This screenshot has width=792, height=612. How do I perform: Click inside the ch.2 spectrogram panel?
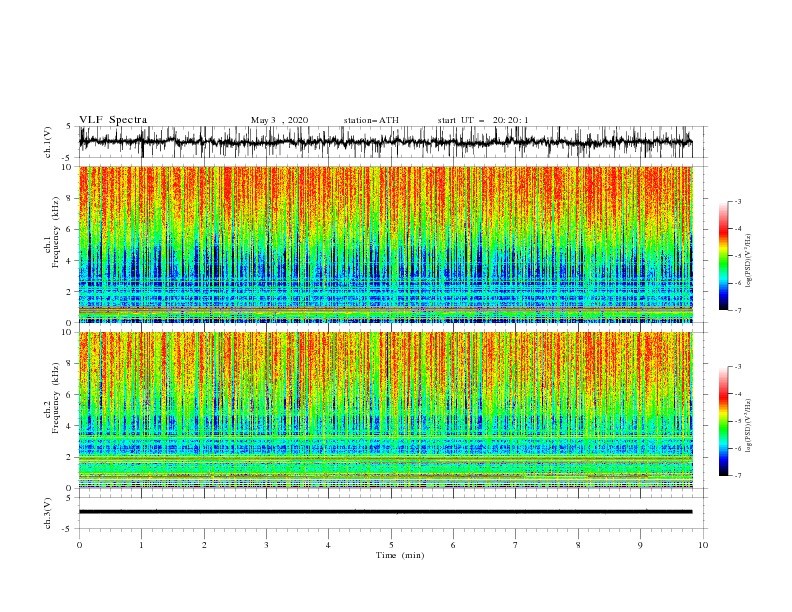pyautogui.click(x=385, y=410)
